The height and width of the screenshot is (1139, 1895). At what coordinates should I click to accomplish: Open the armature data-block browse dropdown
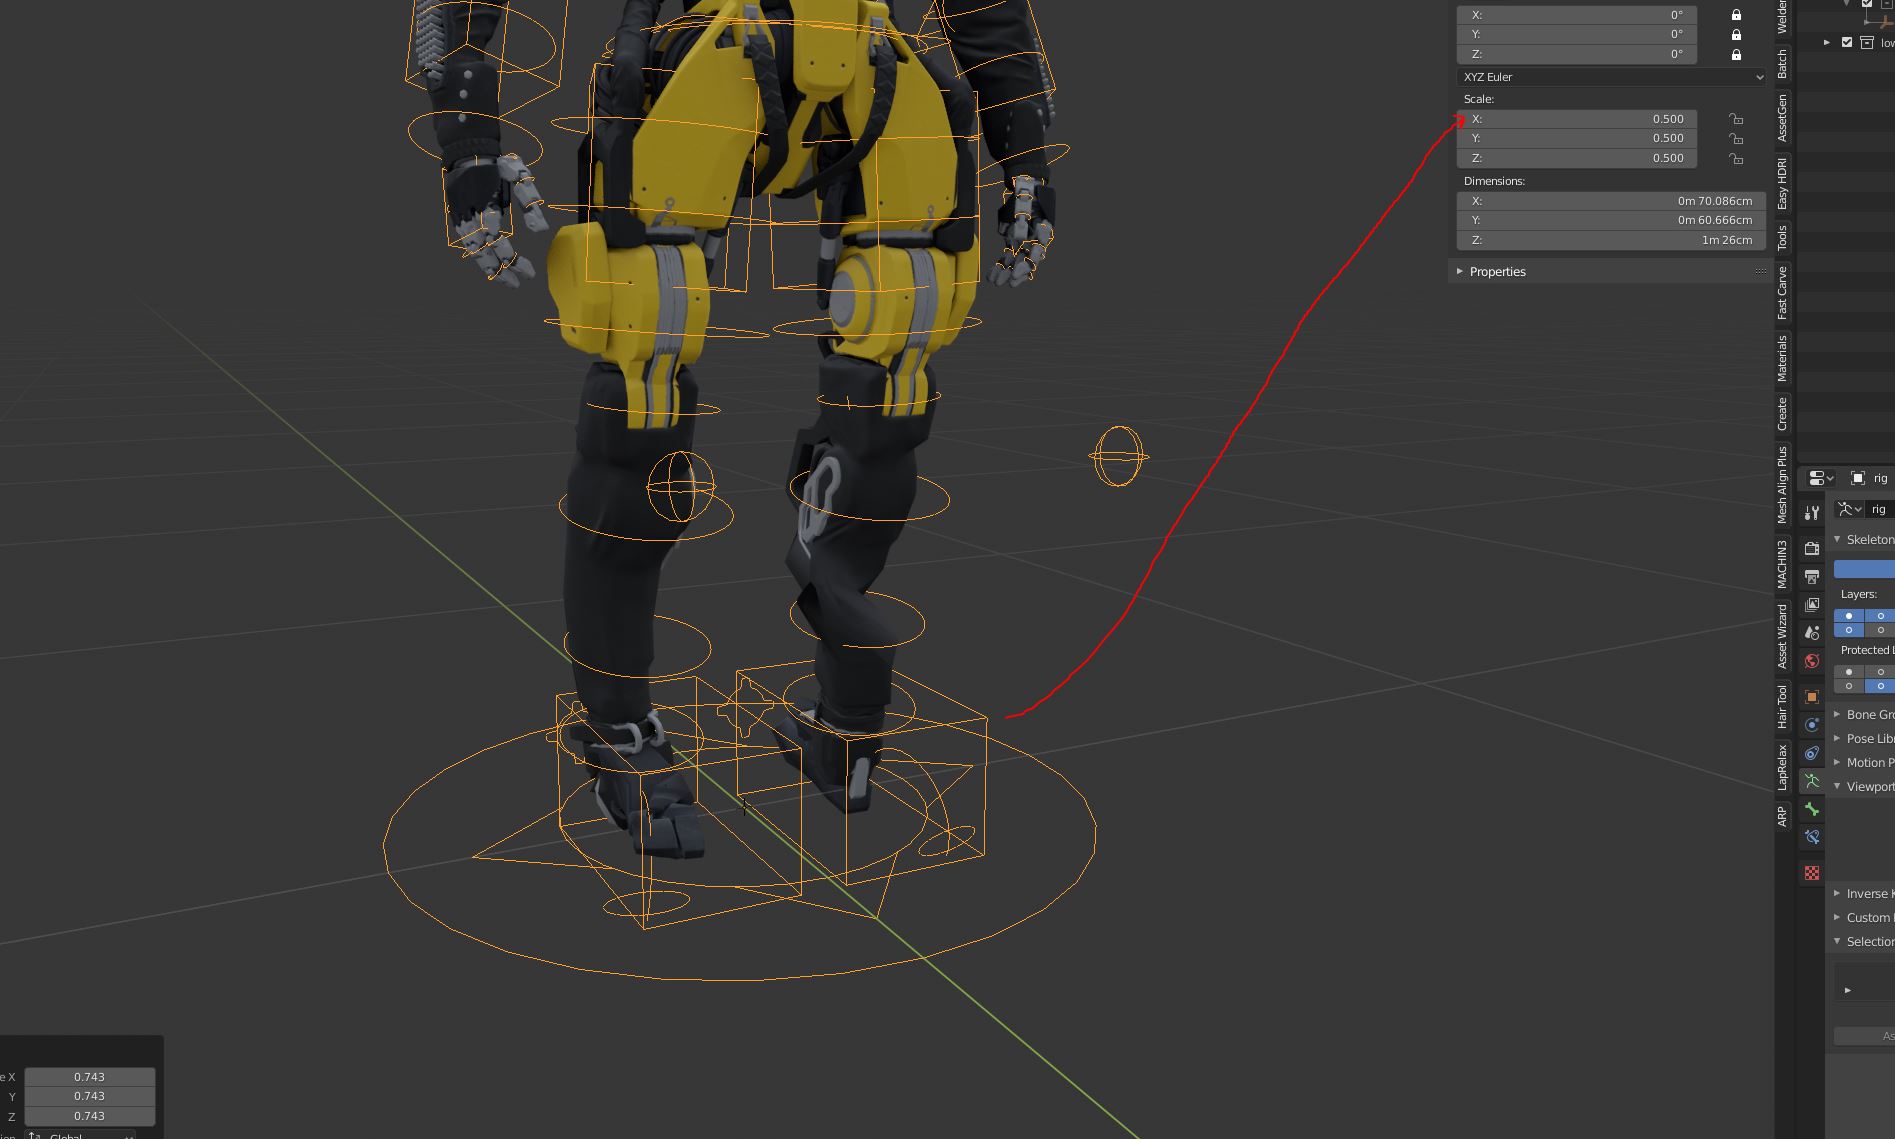(x=1850, y=509)
